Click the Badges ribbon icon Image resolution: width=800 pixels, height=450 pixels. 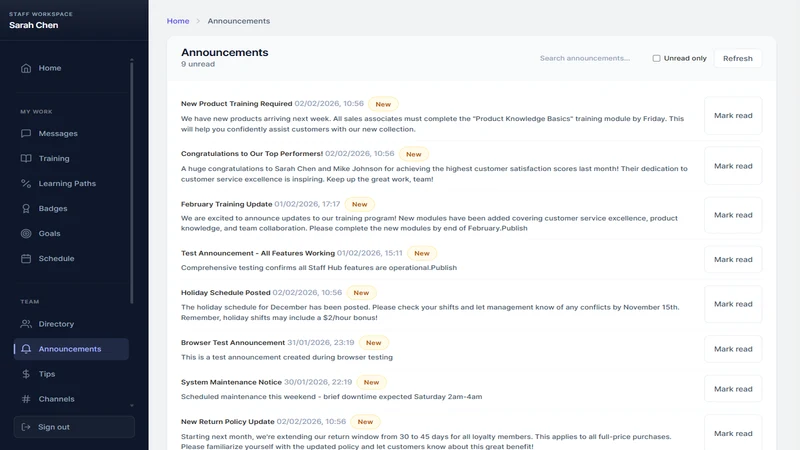pyautogui.click(x=26, y=208)
